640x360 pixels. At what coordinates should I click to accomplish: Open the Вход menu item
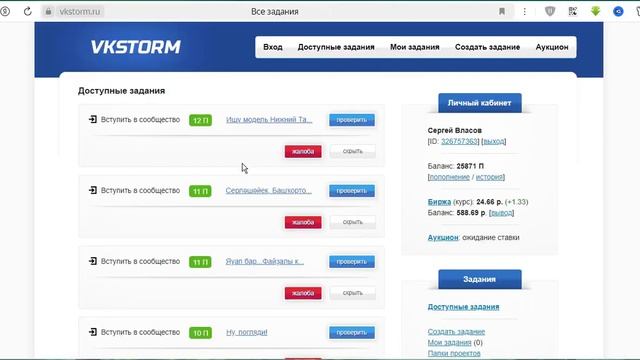(x=273, y=47)
